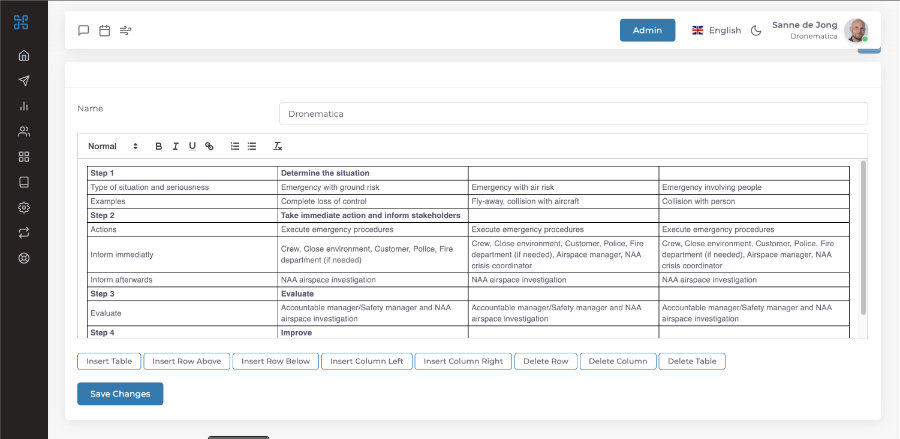Open the home page from sidebar
The width and height of the screenshot is (900, 439).
tap(24, 55)
